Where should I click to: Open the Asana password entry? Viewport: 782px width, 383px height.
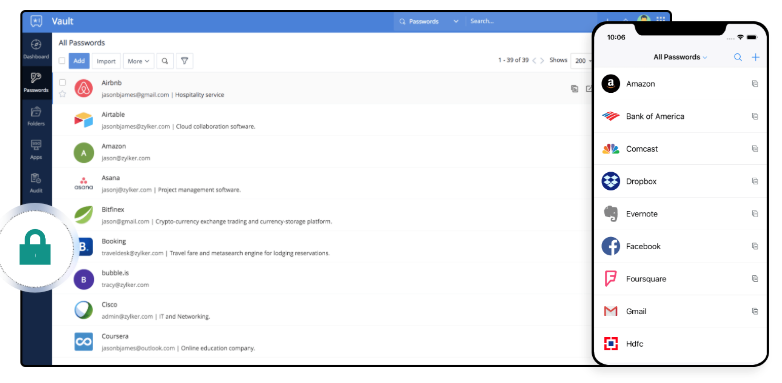[323, 184]
